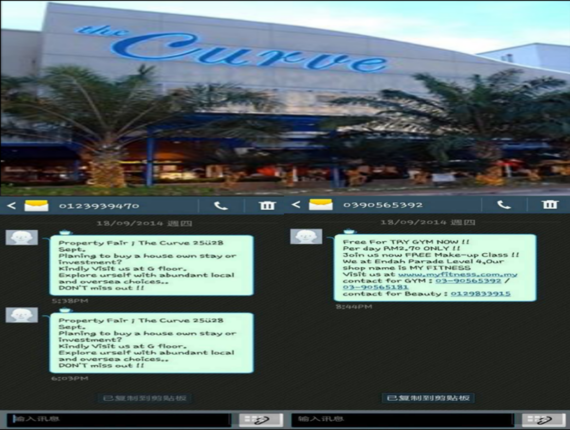Dismiss clipboard toast in the left chat

point(145,398)
